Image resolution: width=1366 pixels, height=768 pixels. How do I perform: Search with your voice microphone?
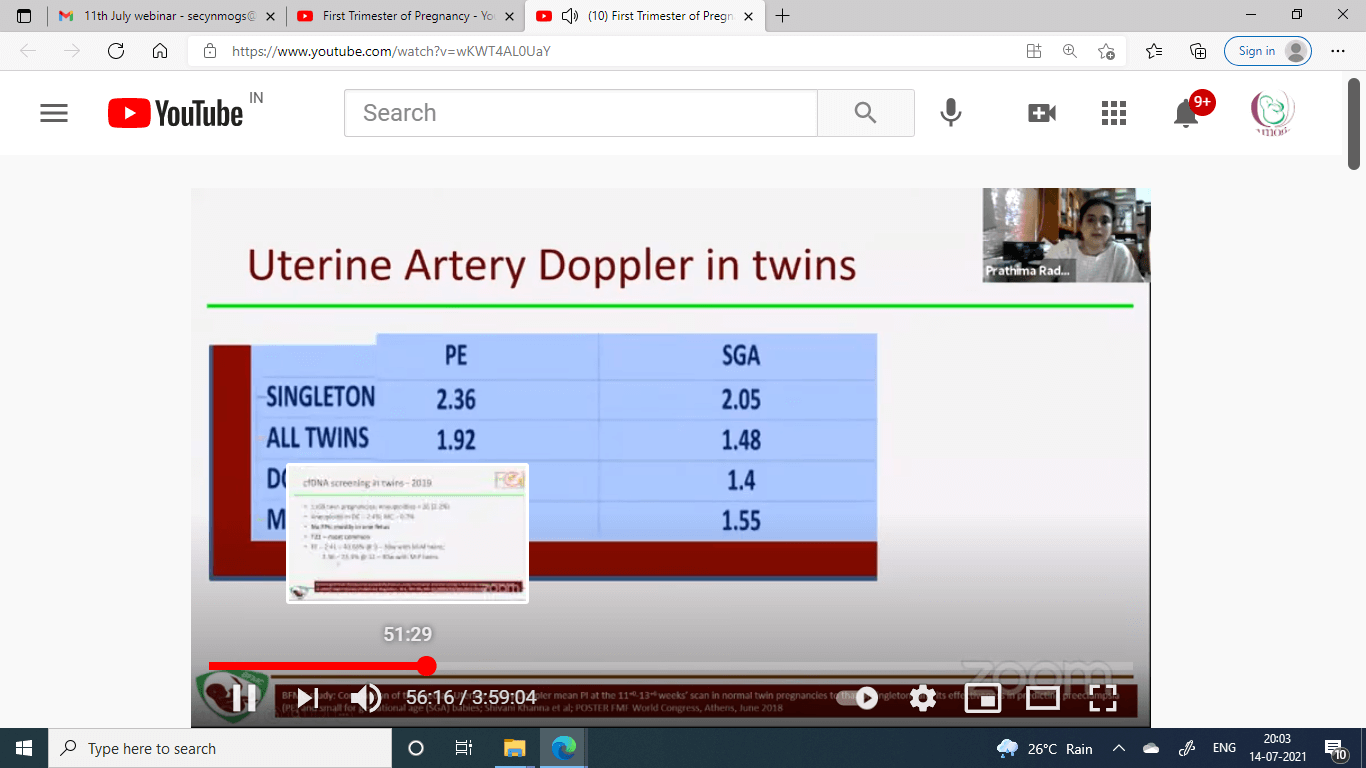[x=951, y=113]
